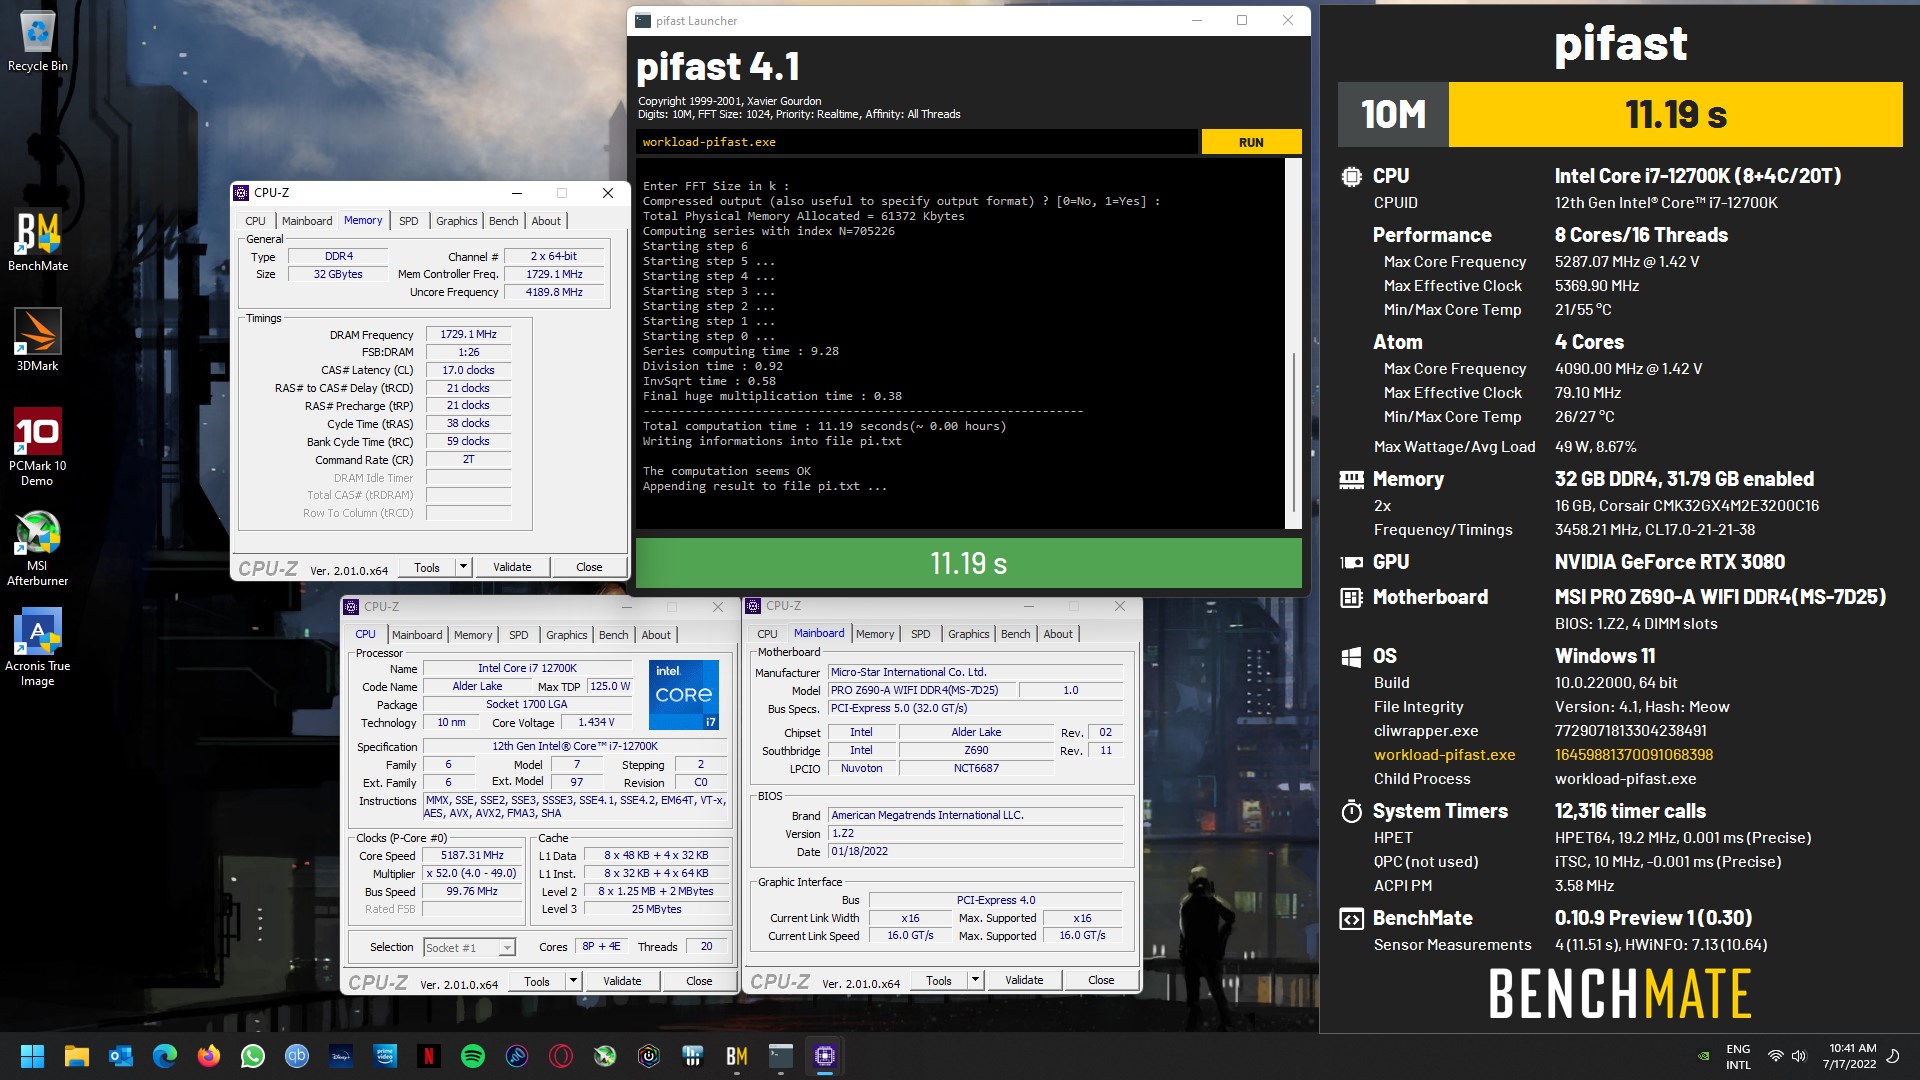Click Core Speed value 5187.31 MHz
1920x1080 pixels.
pyautogui.click(x=472, y=855)
